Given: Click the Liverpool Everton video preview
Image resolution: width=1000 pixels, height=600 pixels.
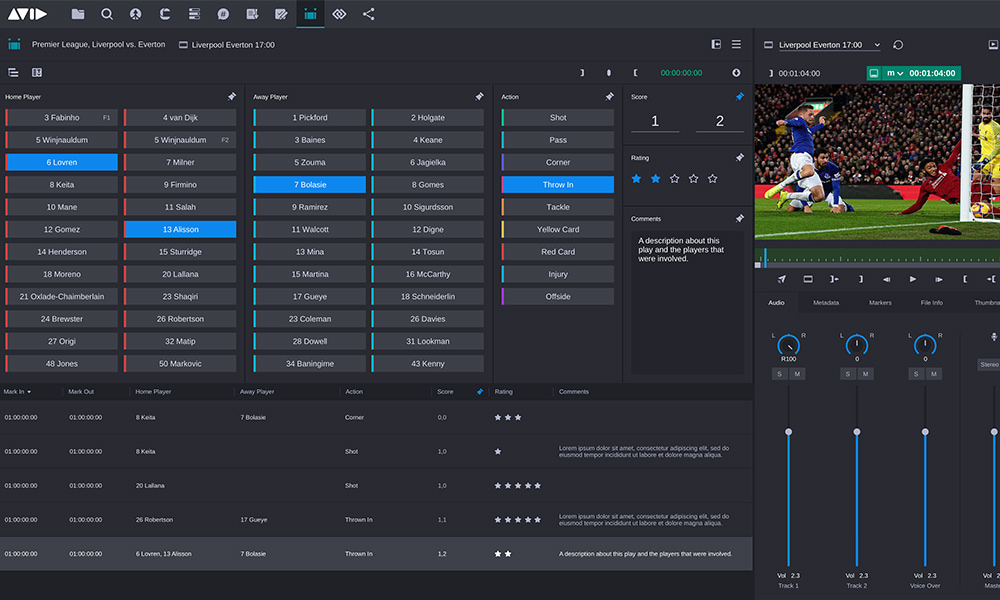Looking at the screenshot, I should (877, 162).
